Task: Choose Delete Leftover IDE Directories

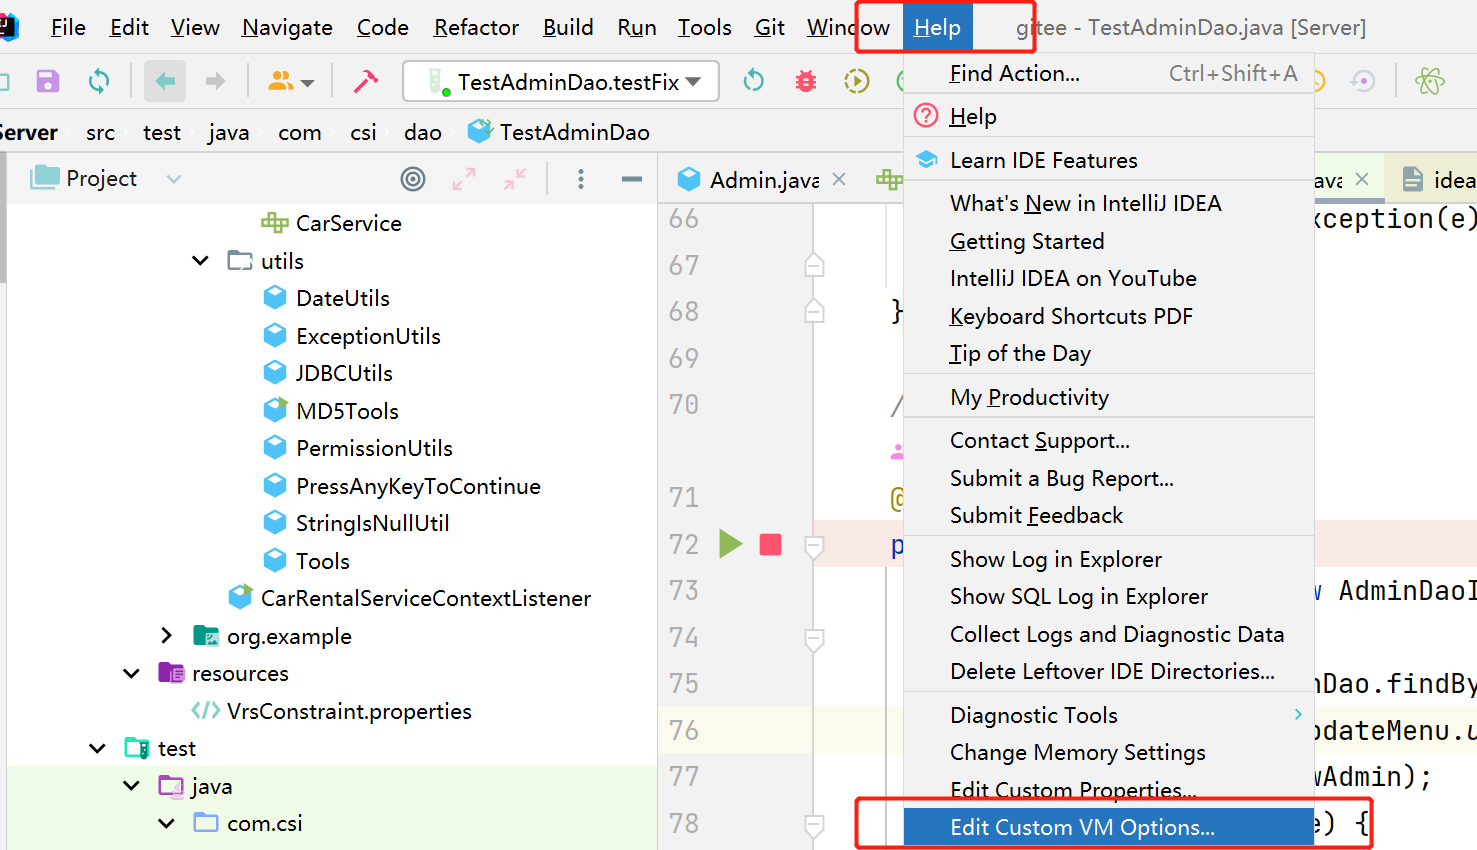Action: 1109,671
